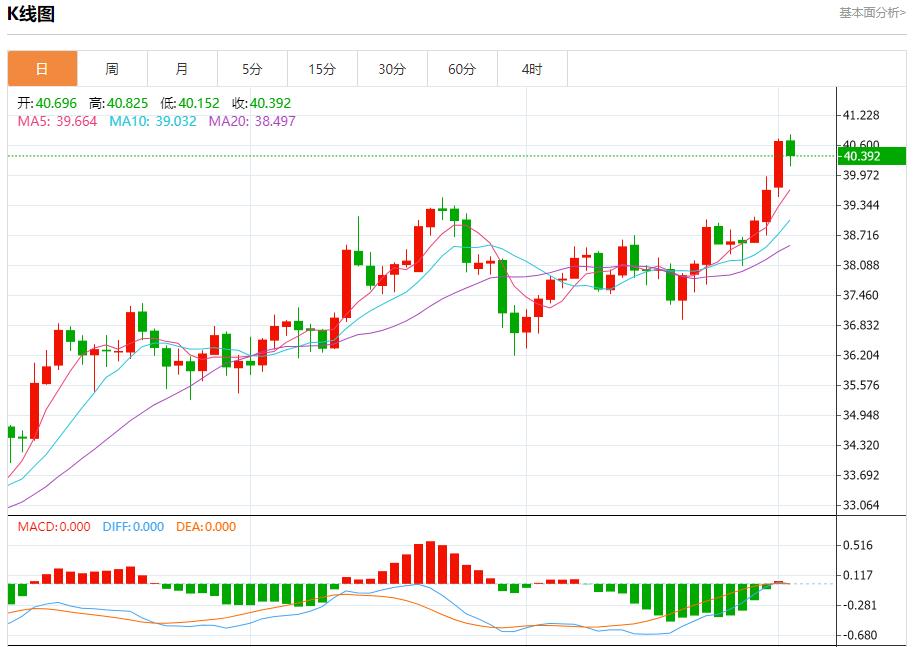Switch to the 周 (weekly) timeframe tab
This screenshot has height=647, width=916.
point(112,68)
